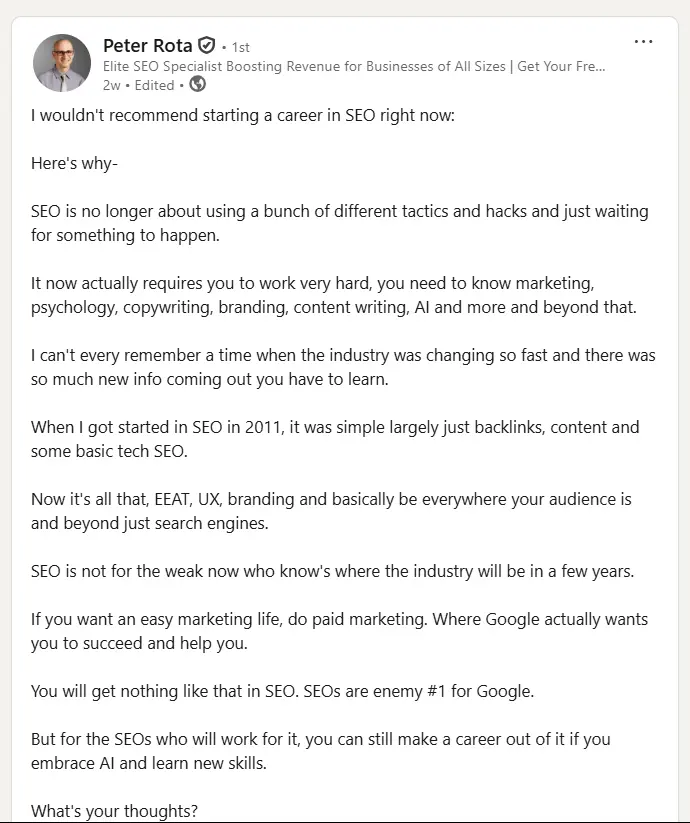690x823 pixels.
Task: Click the paragraph about the industry changing so fast
Action: [x=343, y=367]
